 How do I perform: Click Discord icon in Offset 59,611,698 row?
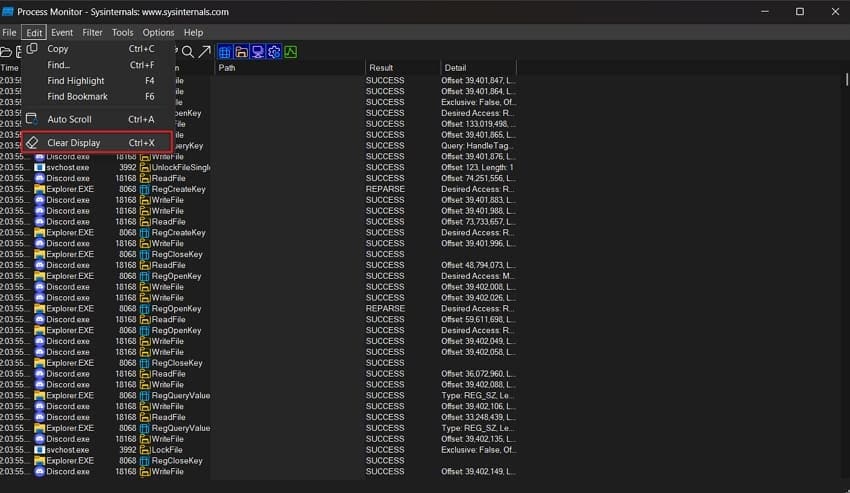40,319
